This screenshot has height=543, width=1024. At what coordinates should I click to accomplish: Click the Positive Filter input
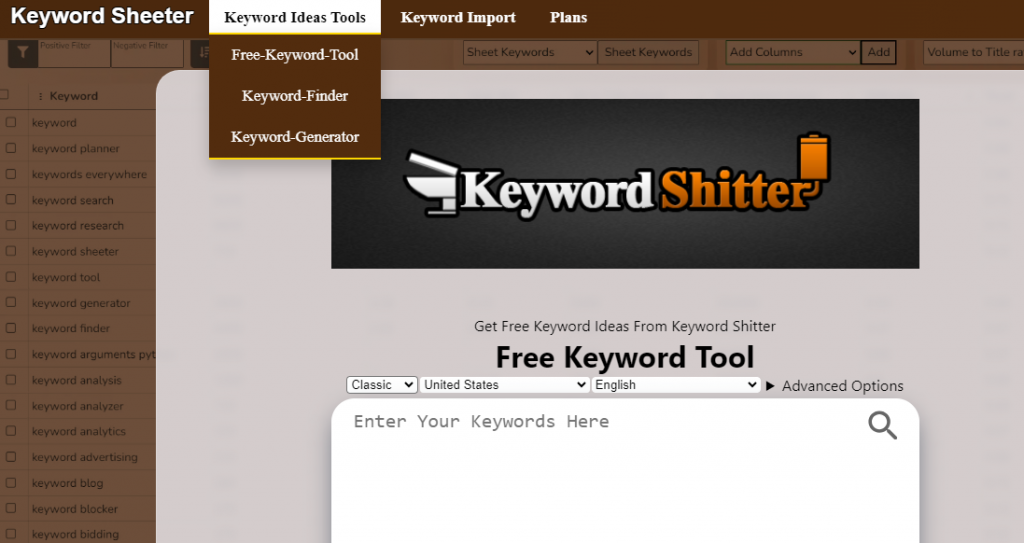74,54
